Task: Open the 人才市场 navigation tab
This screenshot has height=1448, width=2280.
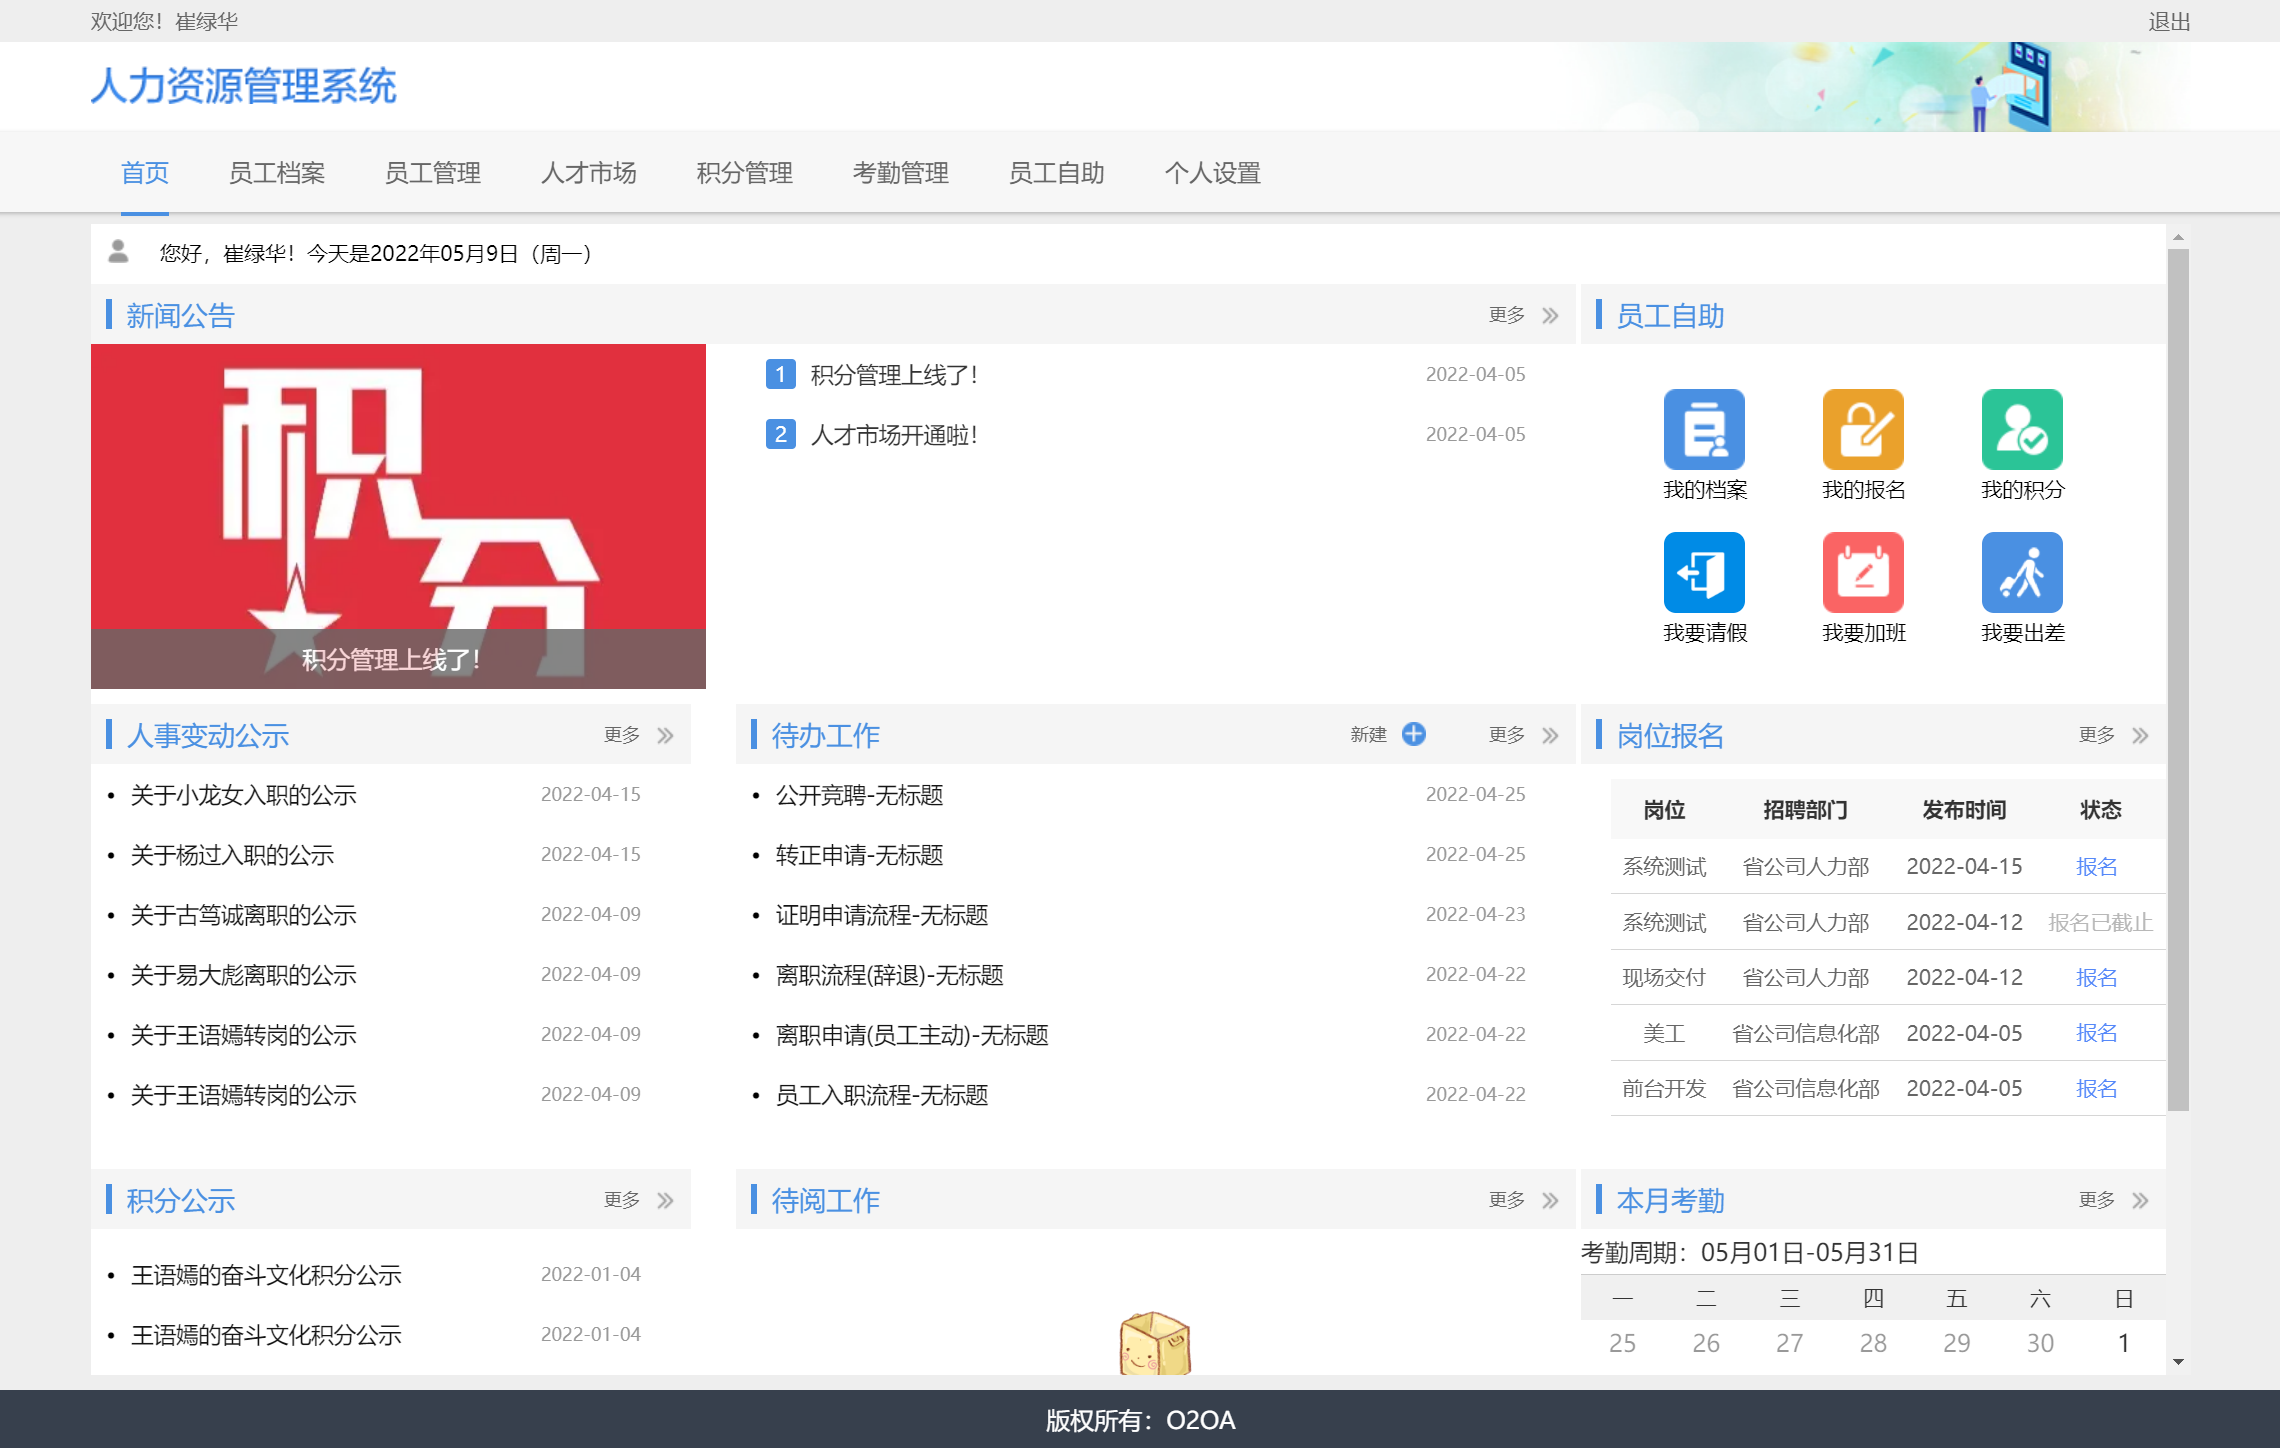Action: pyautogui.click(x=588, y=173)
